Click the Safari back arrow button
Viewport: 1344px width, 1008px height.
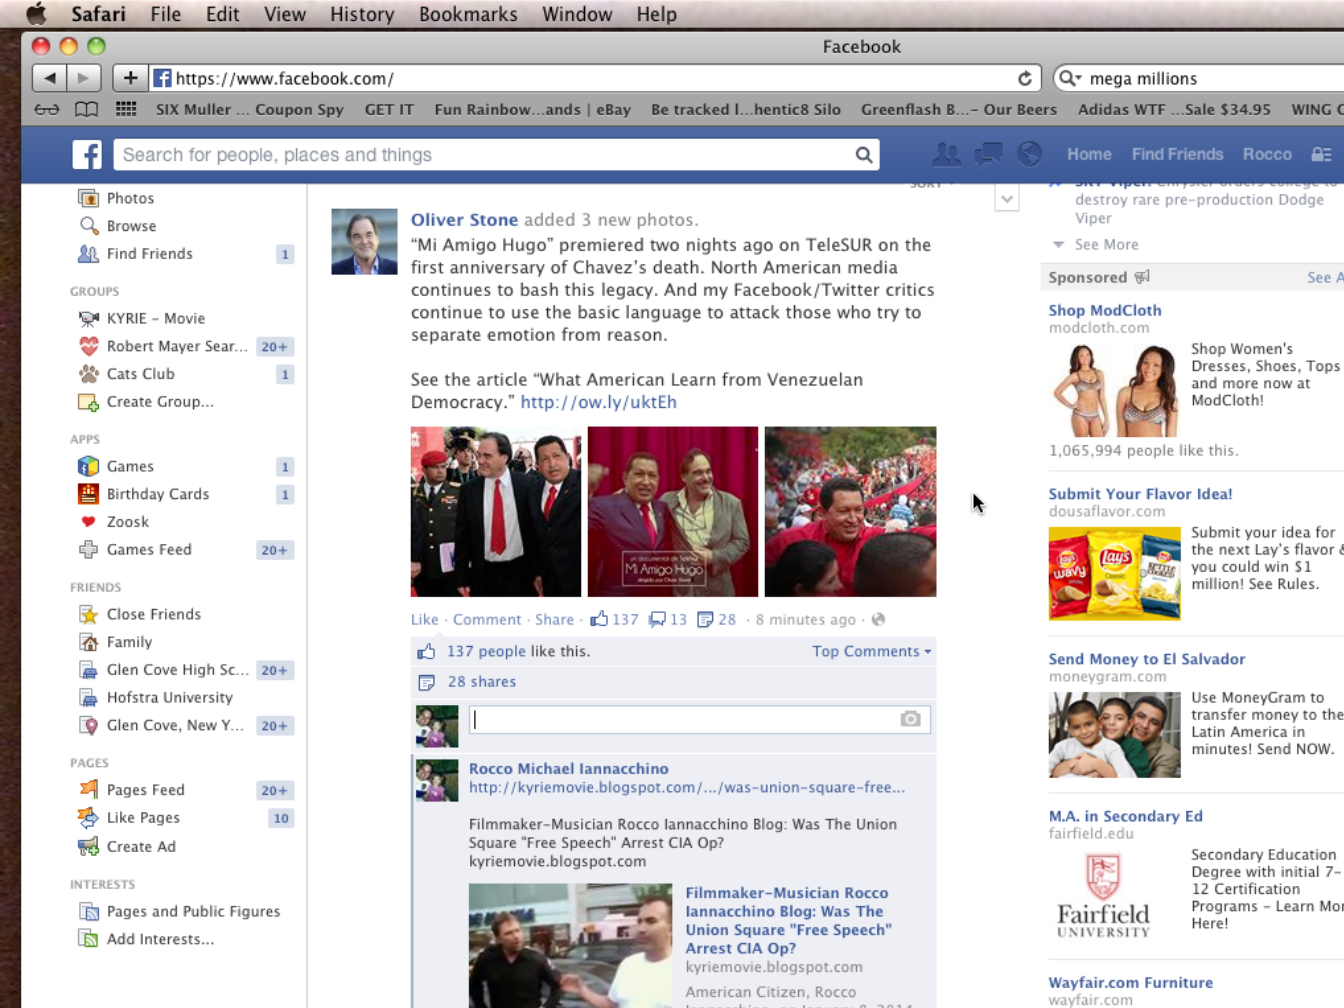[49, 78]
